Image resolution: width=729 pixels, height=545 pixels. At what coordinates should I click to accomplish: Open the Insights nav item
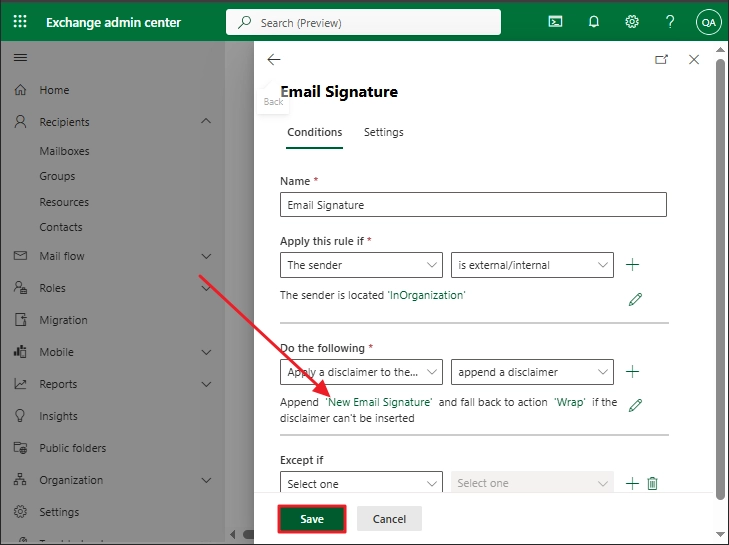pos(58,416)
